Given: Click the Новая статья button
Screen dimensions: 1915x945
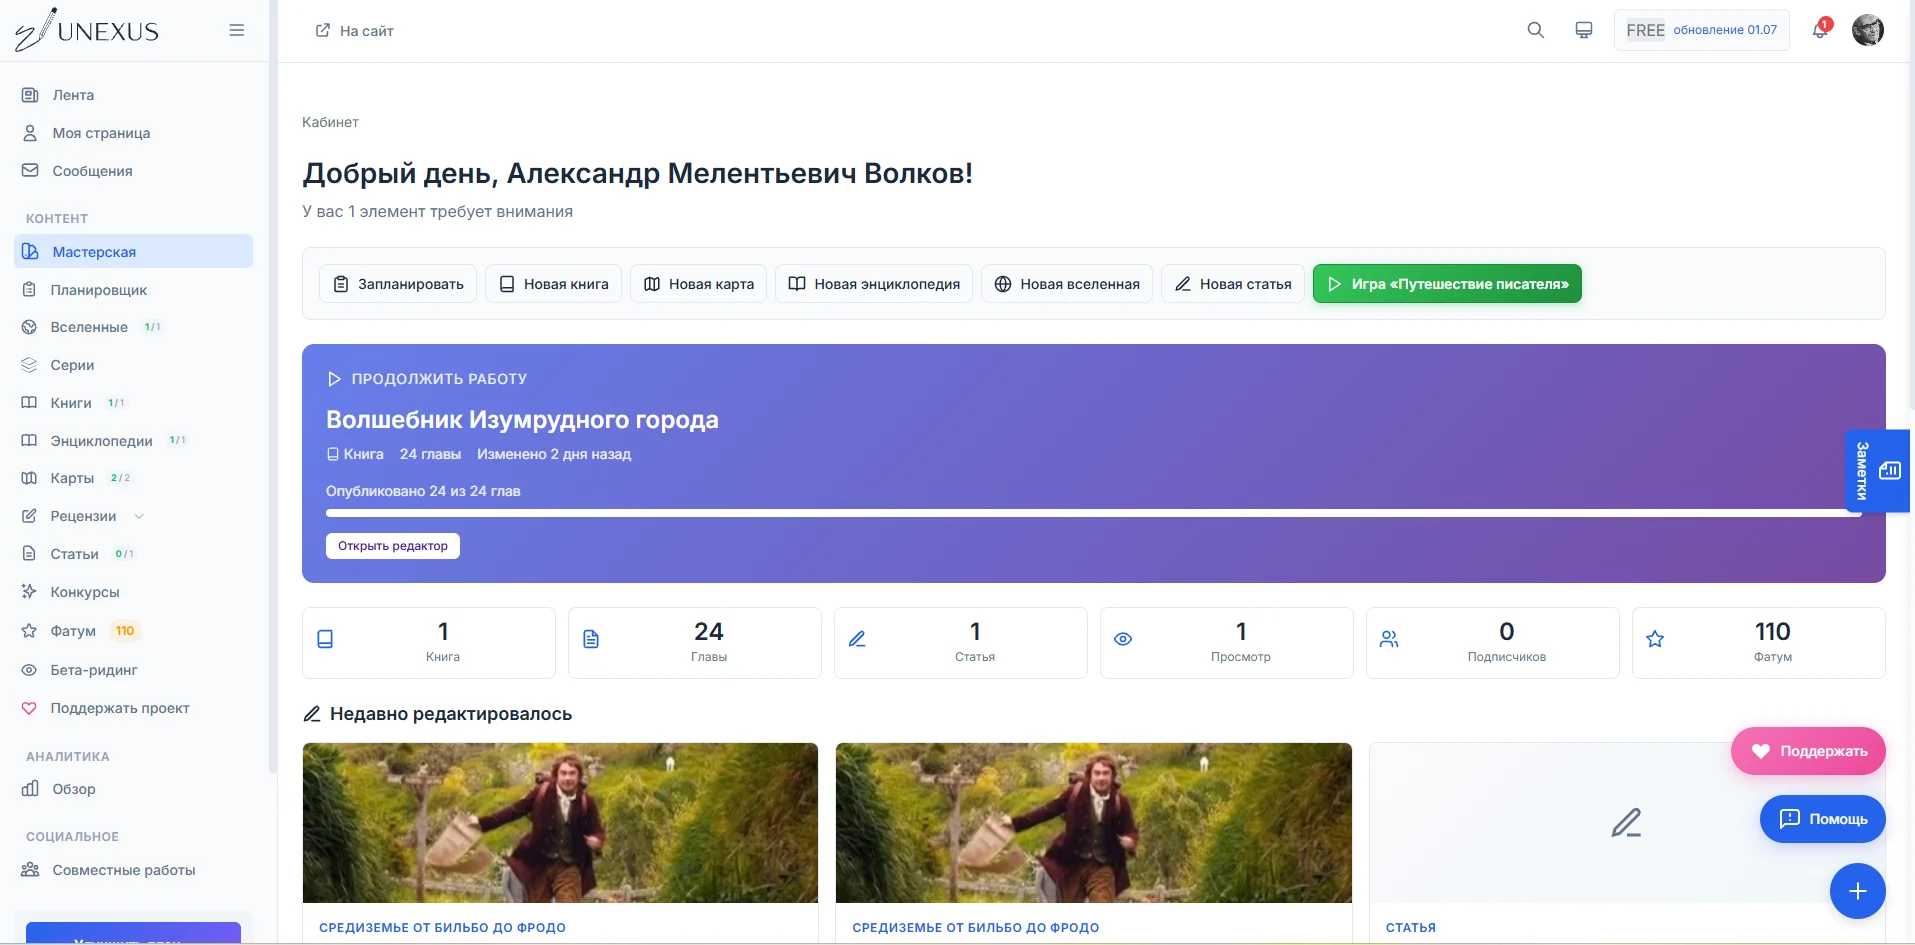Looking at the screenshot, I should pos(1233,284).
